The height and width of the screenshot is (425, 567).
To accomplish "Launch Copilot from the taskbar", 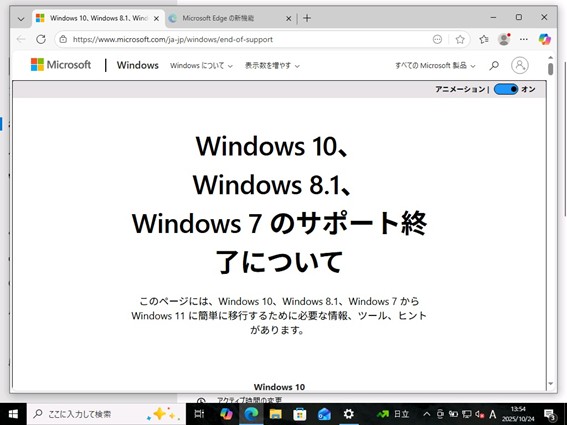I will 227,414.
